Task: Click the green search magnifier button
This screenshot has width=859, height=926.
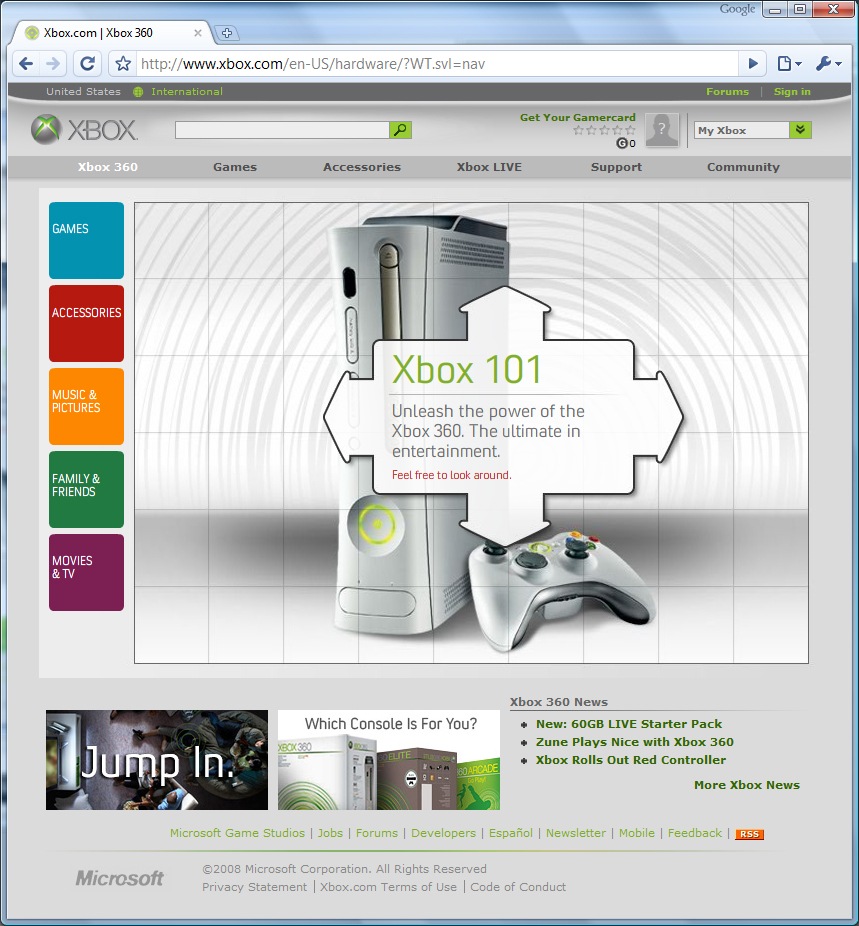Action: [400, 130]
